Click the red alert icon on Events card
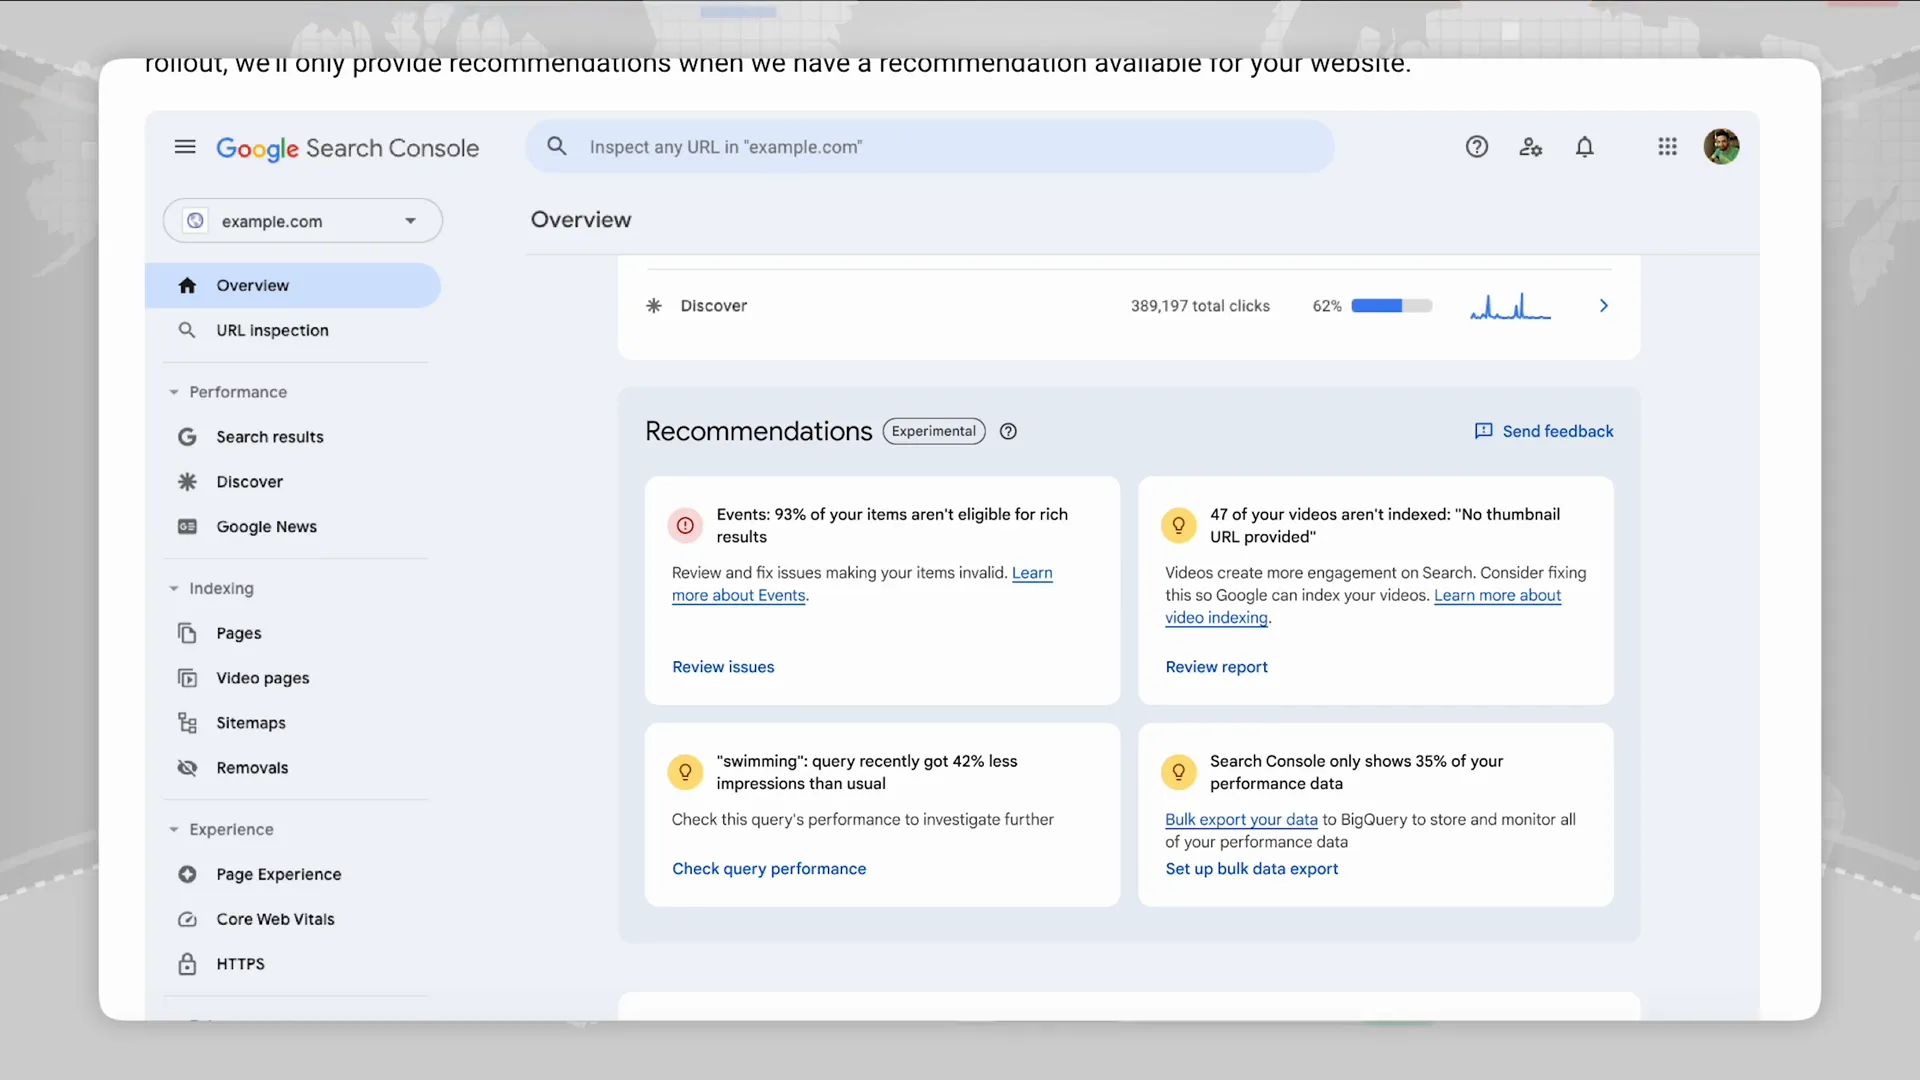Viewport: 1920px width, 1080px height. (685, 525)
